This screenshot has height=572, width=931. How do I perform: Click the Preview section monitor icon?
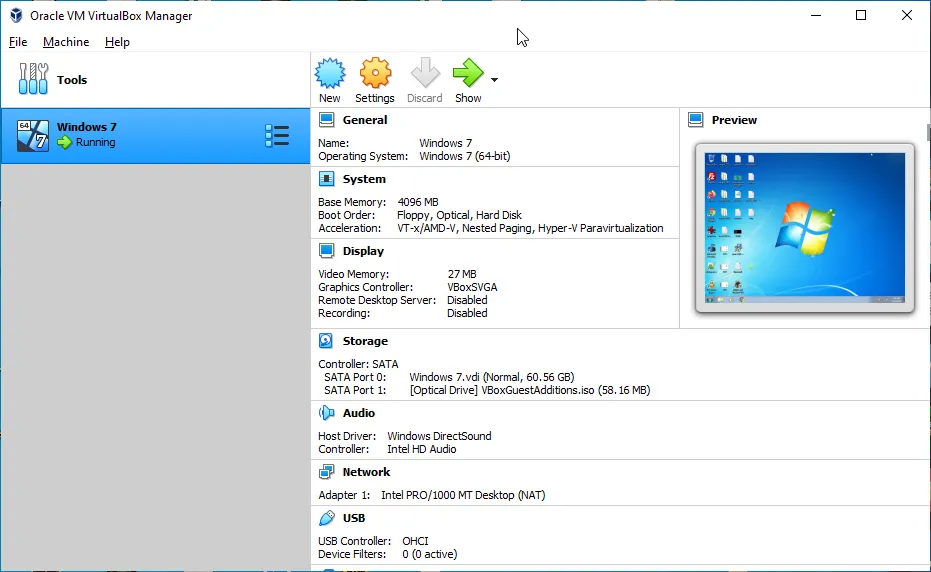[696, 120]
